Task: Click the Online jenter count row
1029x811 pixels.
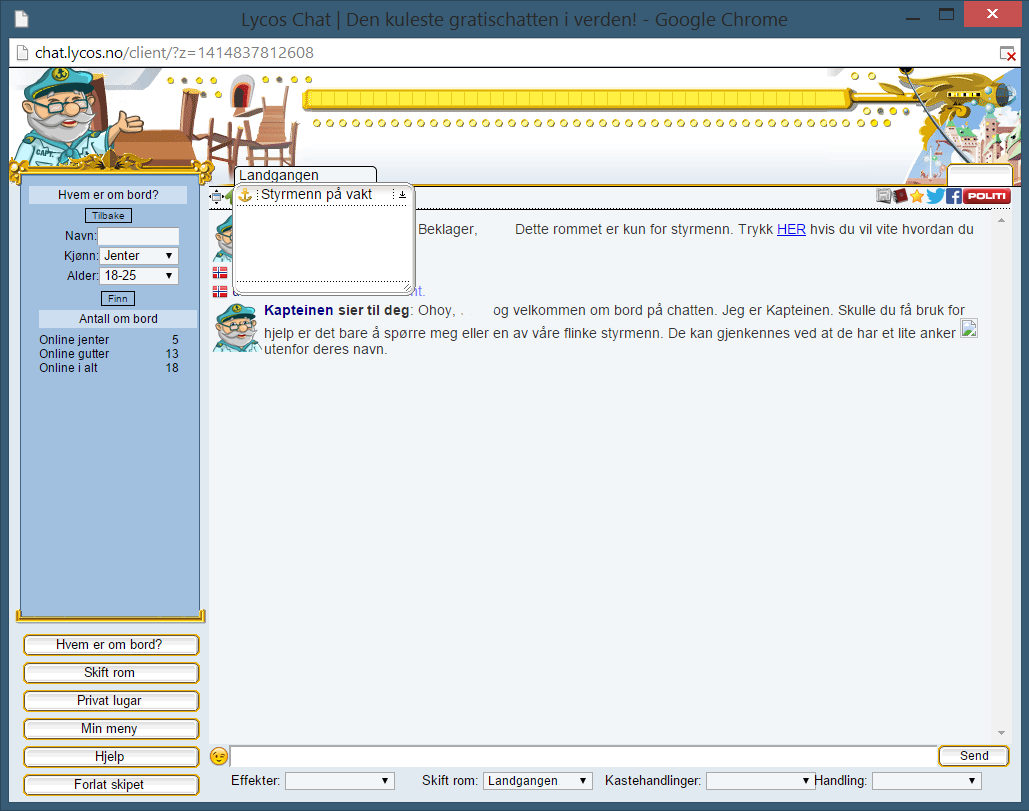Action: [109, 340]
